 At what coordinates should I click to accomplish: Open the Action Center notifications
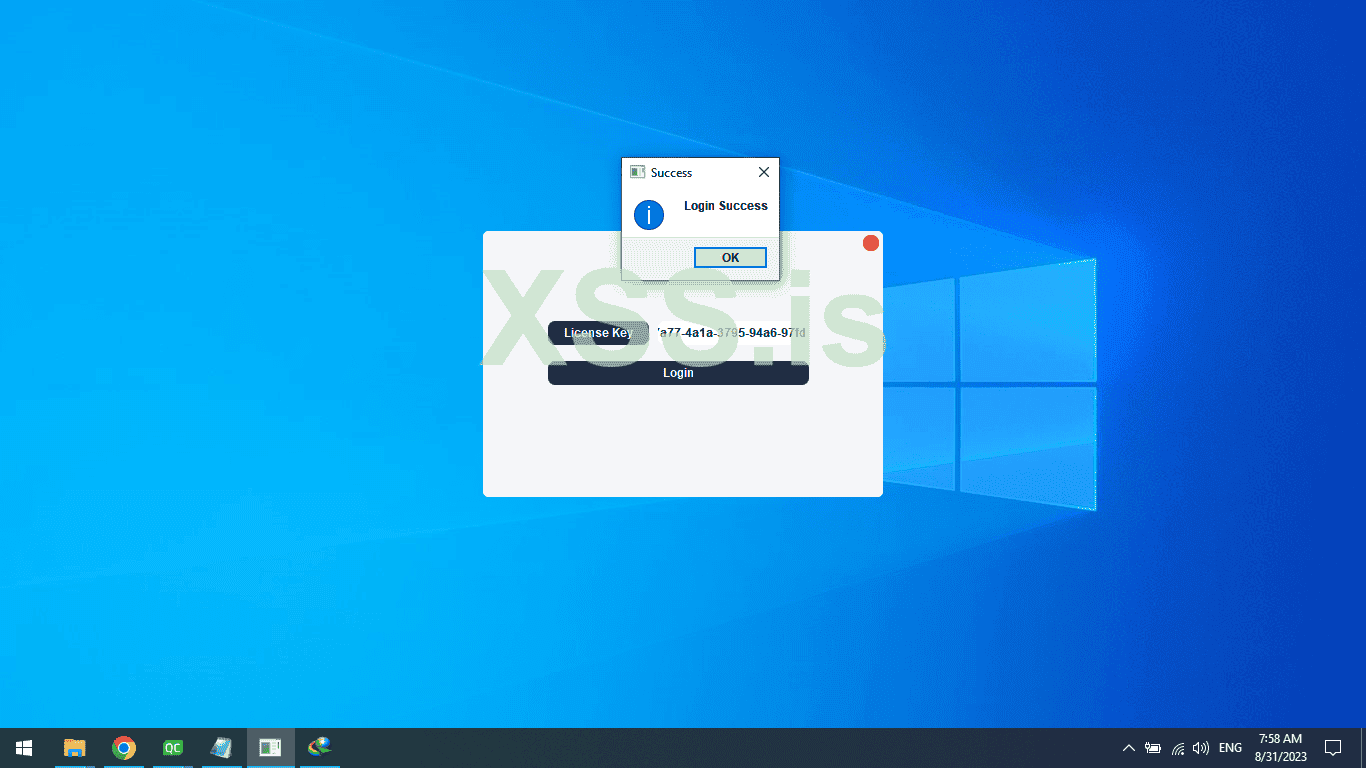click(1332, 748)
